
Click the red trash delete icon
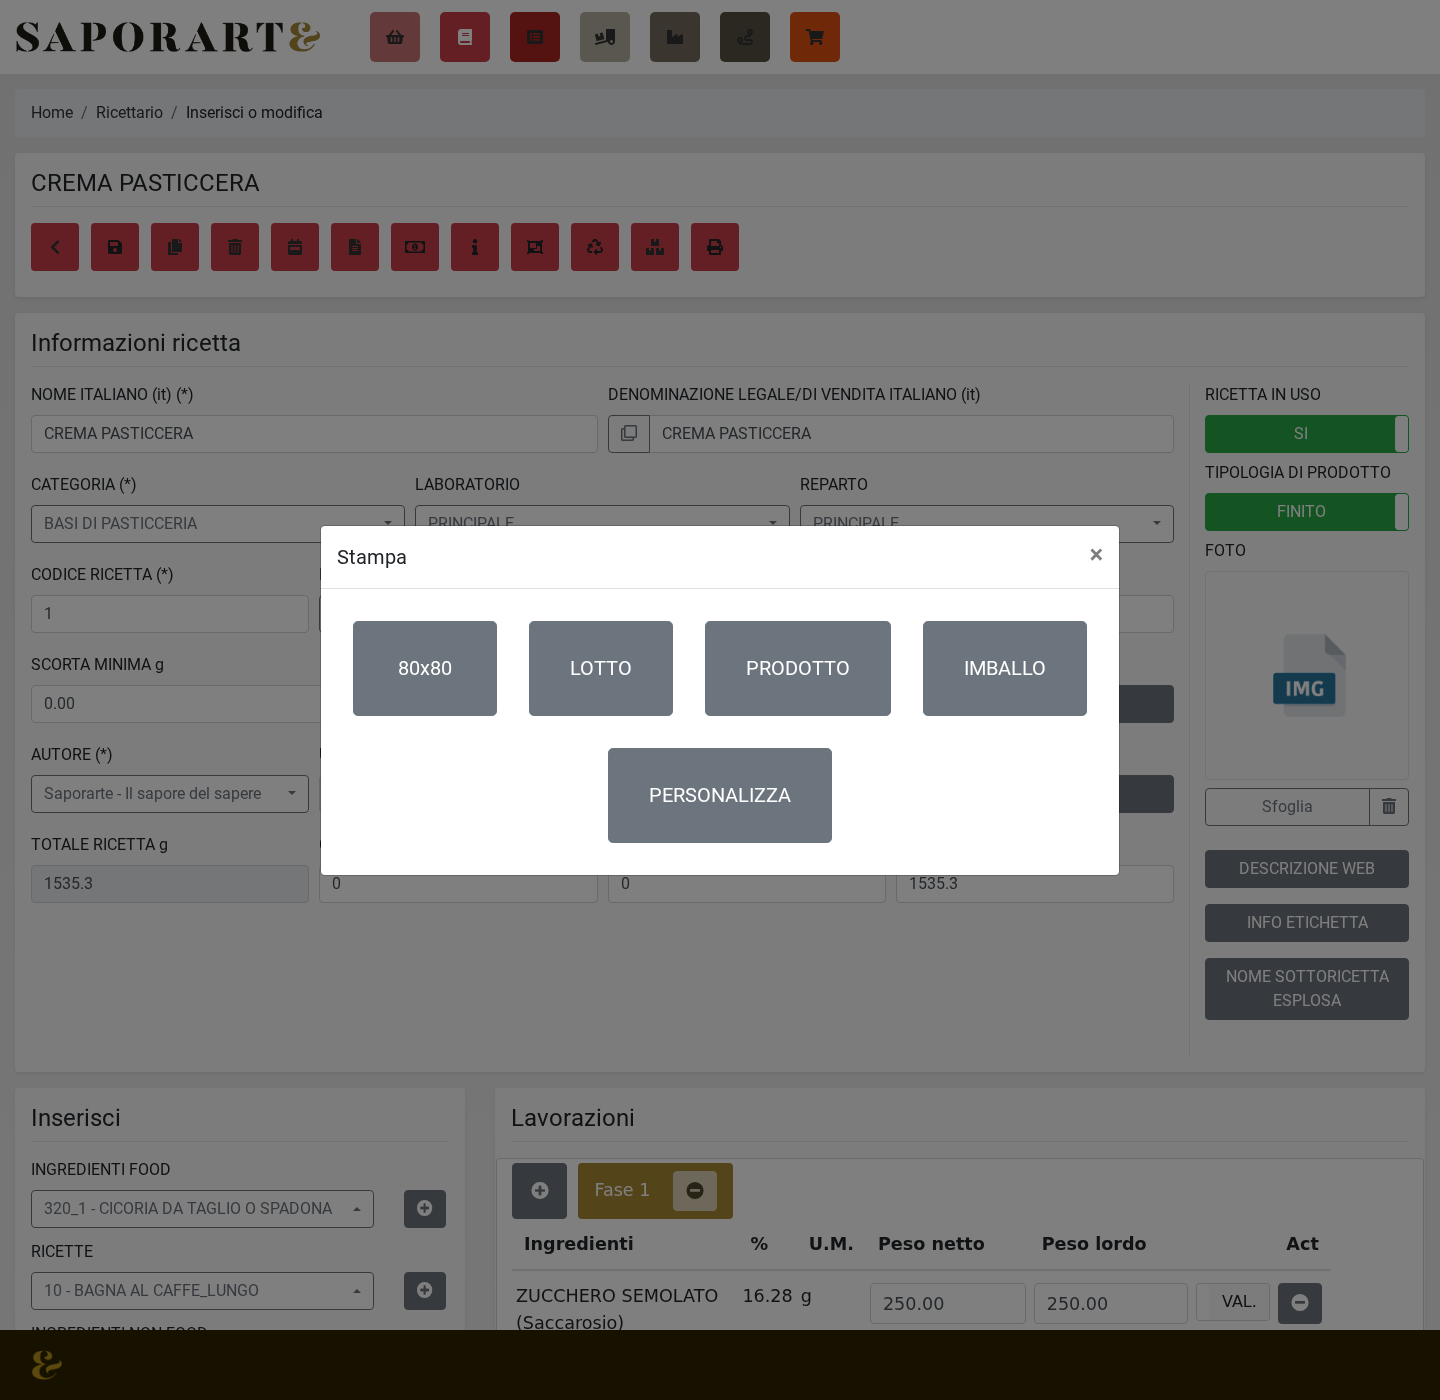[235, 247]
